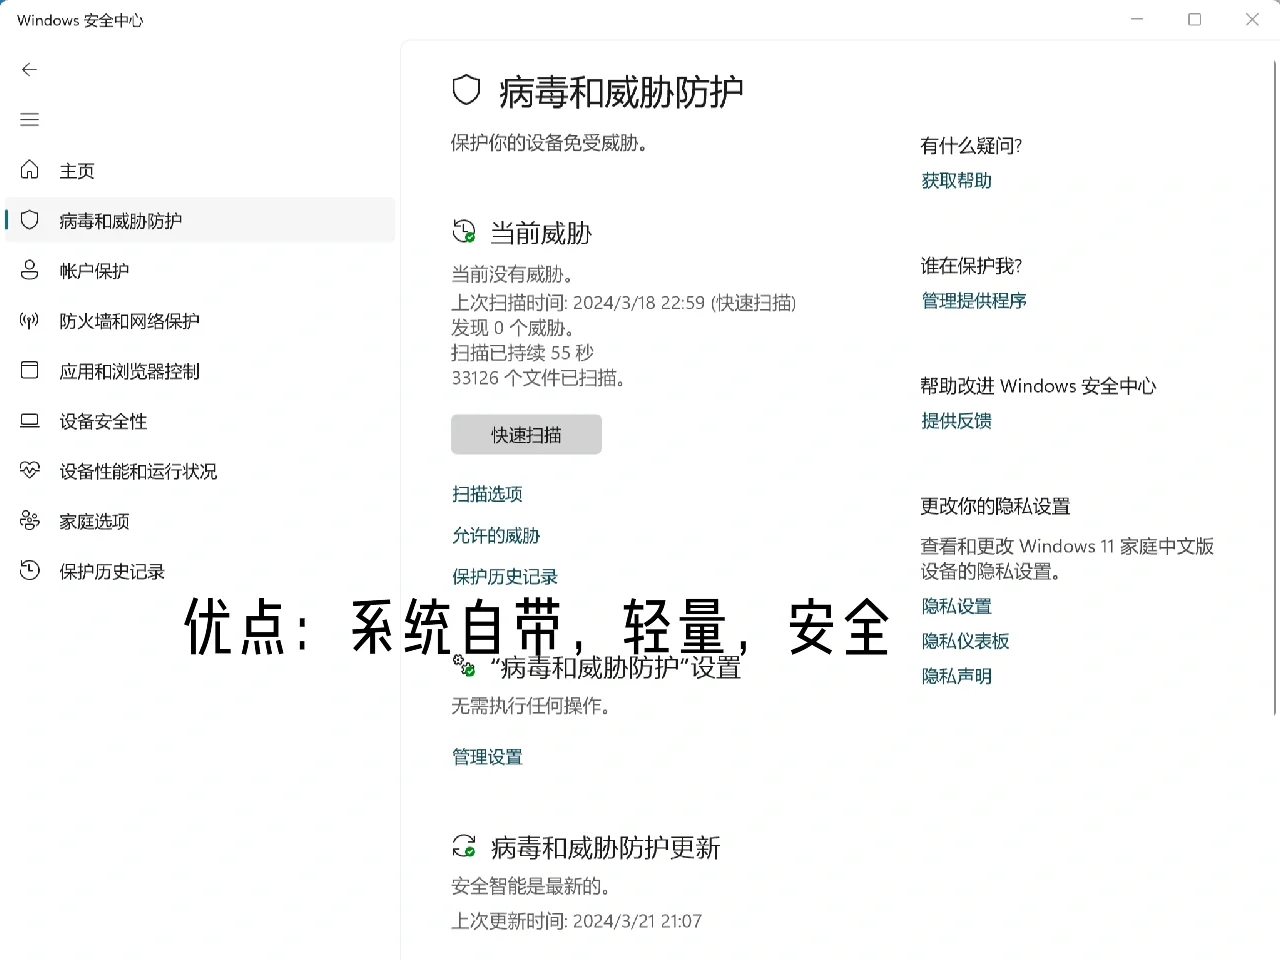This screenshot has width=1280, height=960.
Task: Select the 帐户保护 account icon
Action: click(x=29, y=270)
